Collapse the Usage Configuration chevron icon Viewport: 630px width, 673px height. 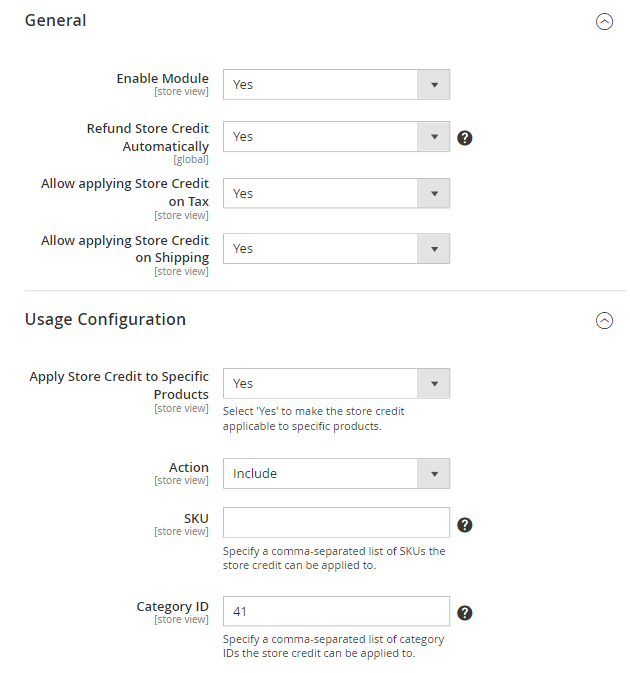tap(604, 321)
